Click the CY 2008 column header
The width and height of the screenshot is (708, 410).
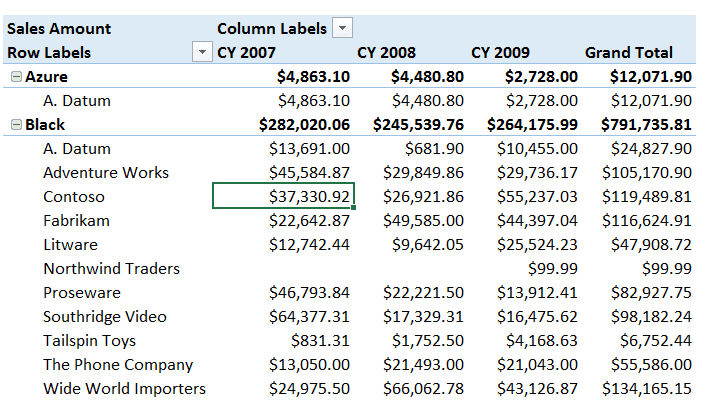(x=386, y=53)
